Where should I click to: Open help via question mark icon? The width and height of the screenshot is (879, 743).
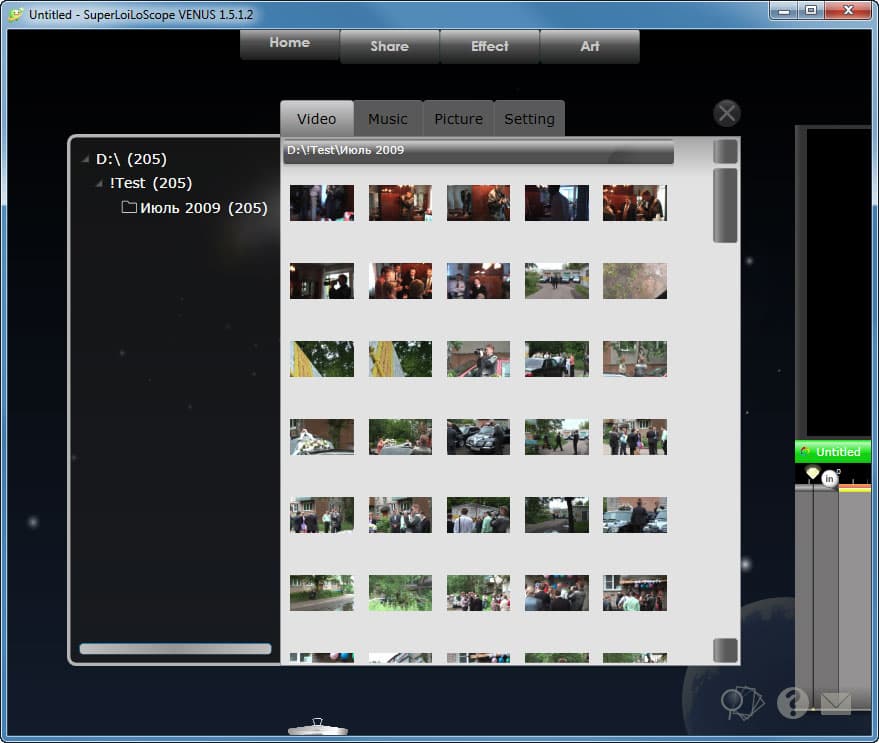[793, 702]
